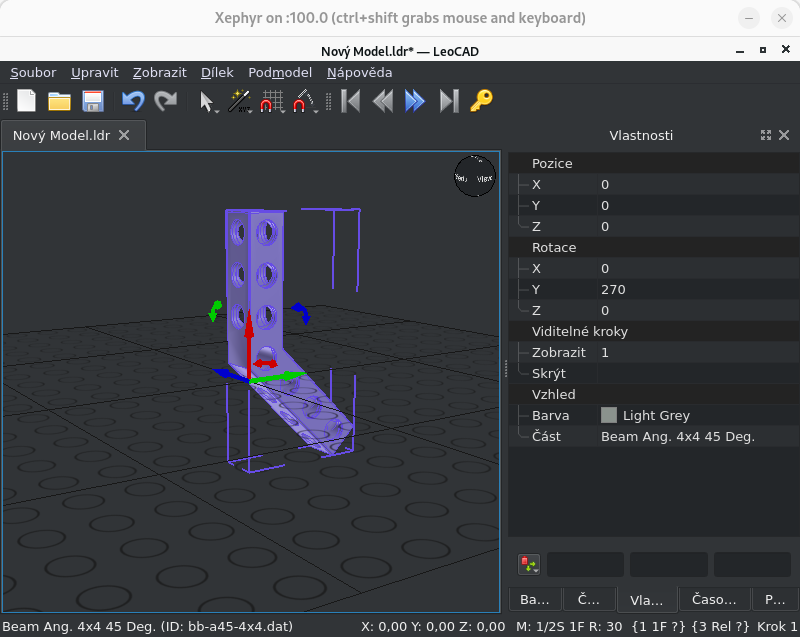The width and height of the screenshot is (800, 637).
Task: Go to the first building step
Action: (351, 101)
